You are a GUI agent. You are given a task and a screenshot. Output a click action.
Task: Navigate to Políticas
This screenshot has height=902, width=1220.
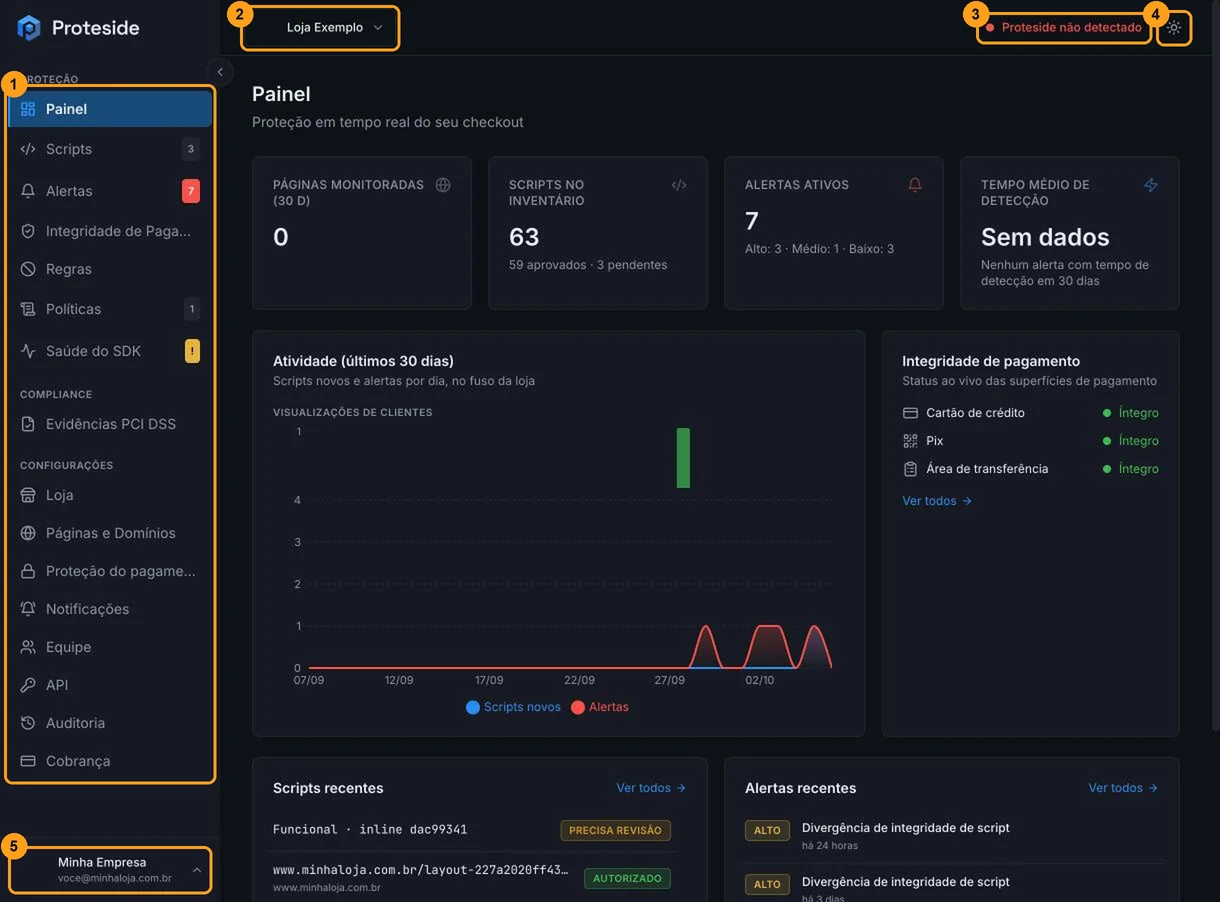110,309
